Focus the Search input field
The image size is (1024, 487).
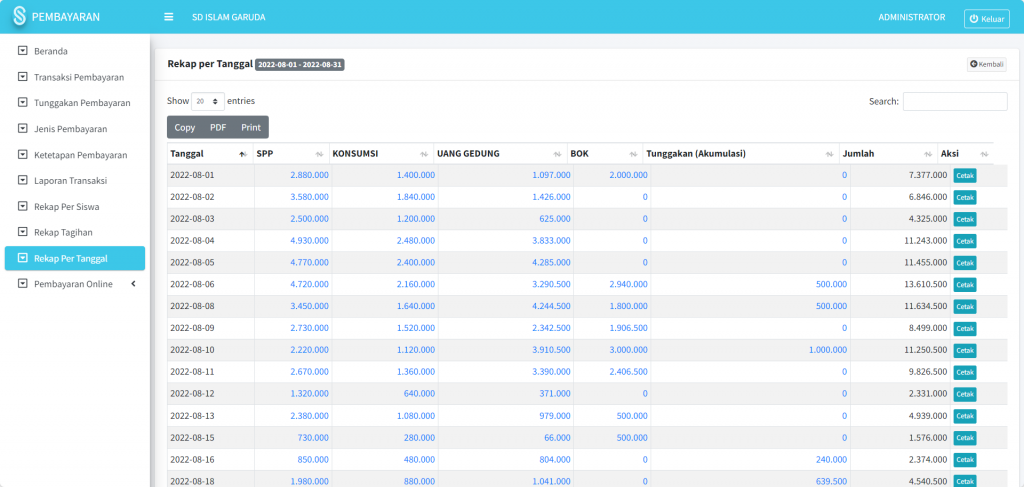tap(955, 101)
